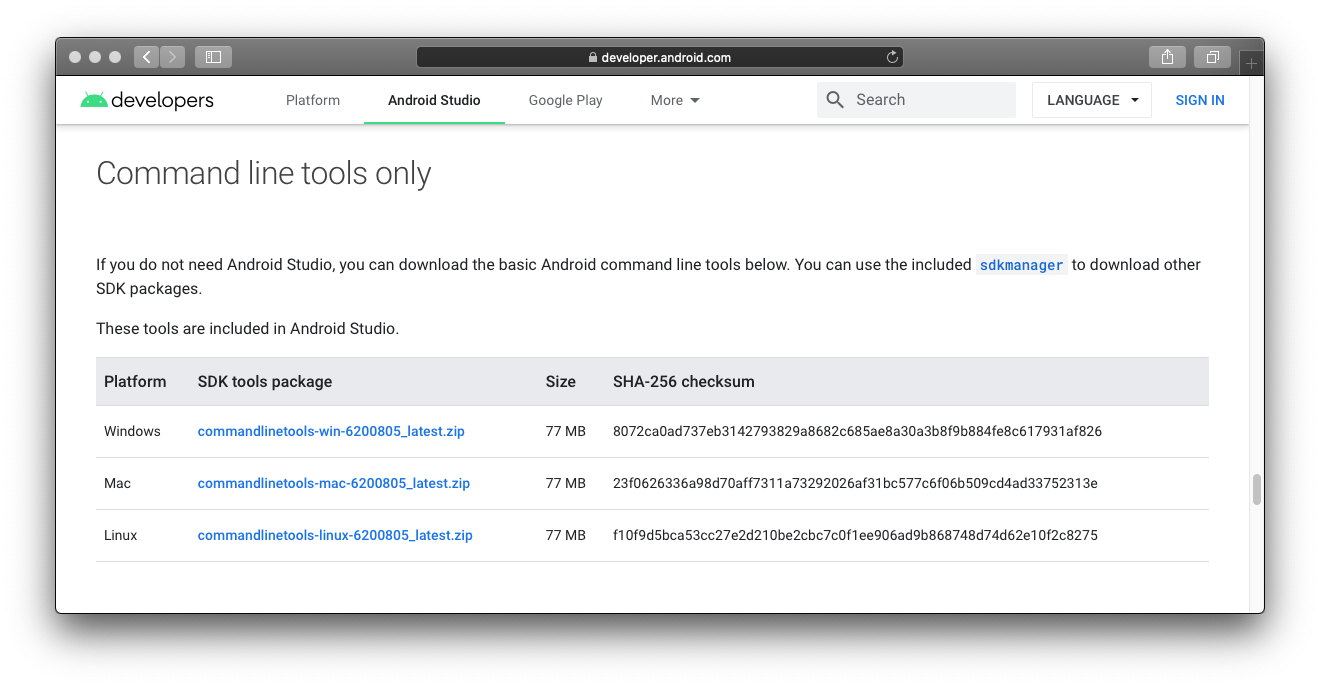1320x687 pixels.
Task: Show all tabs overview icon
Action: (x=1212, y=57)
